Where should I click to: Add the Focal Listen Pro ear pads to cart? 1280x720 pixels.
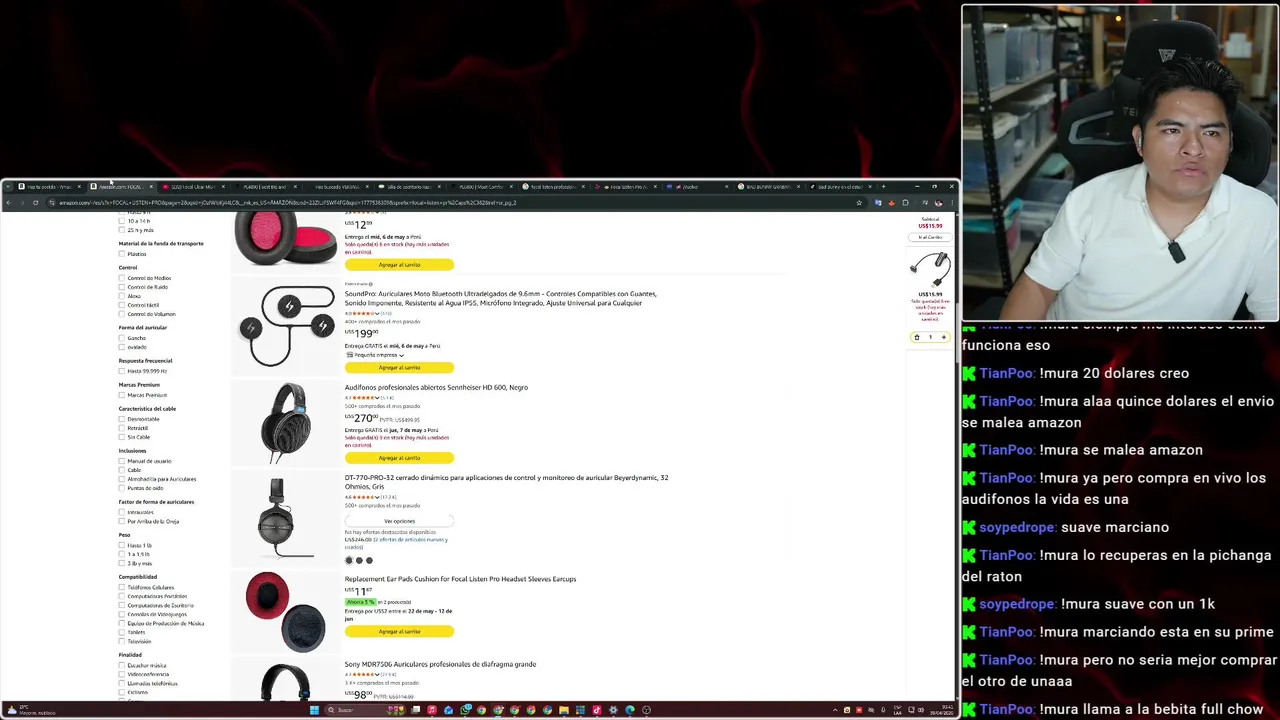pyautogui.click(x=399, y=631)
